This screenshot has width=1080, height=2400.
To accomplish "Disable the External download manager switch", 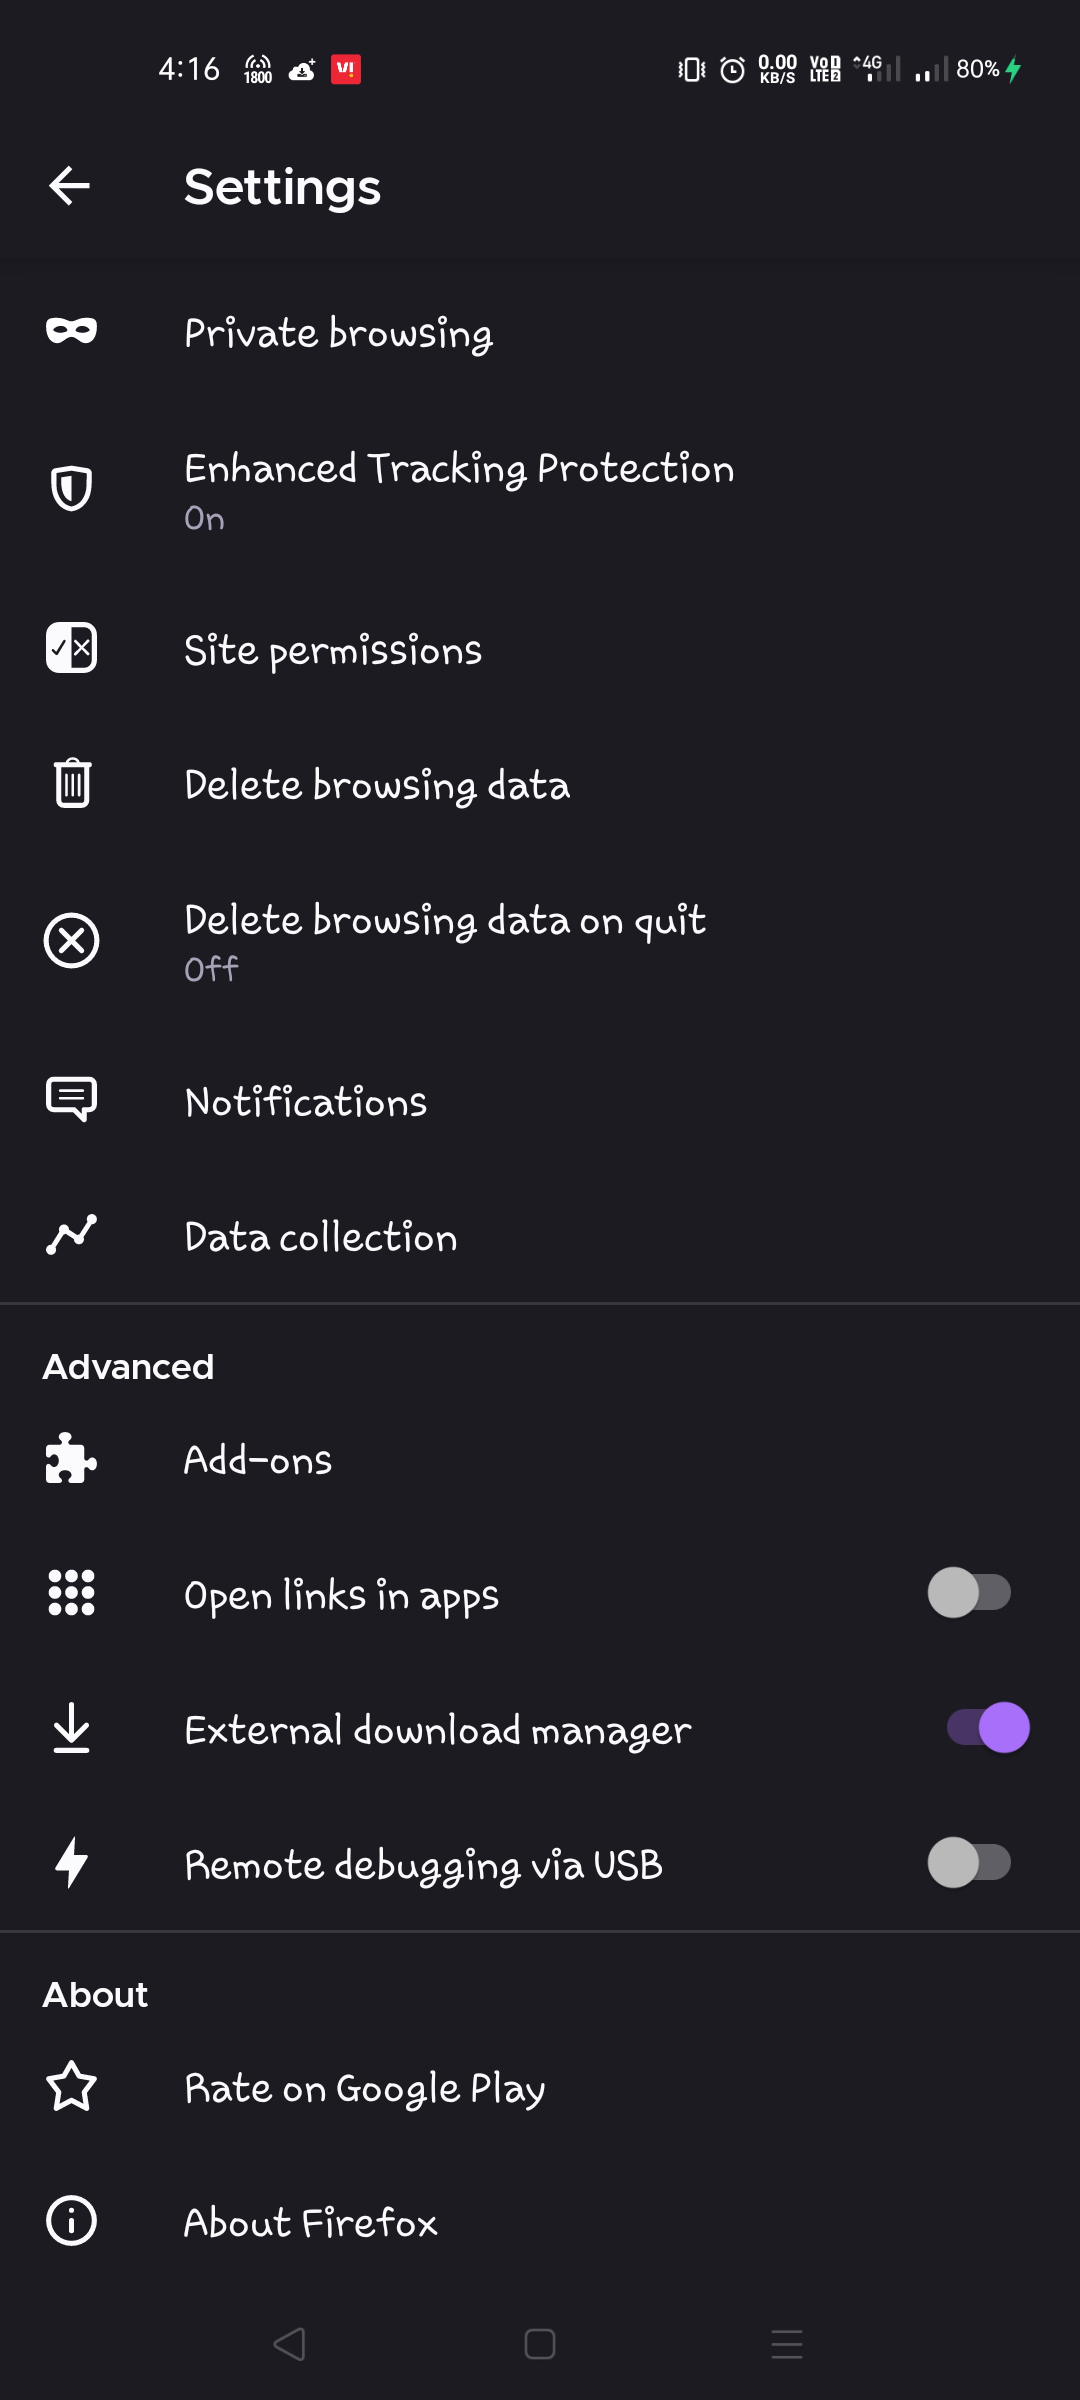I will point(988,1728).
